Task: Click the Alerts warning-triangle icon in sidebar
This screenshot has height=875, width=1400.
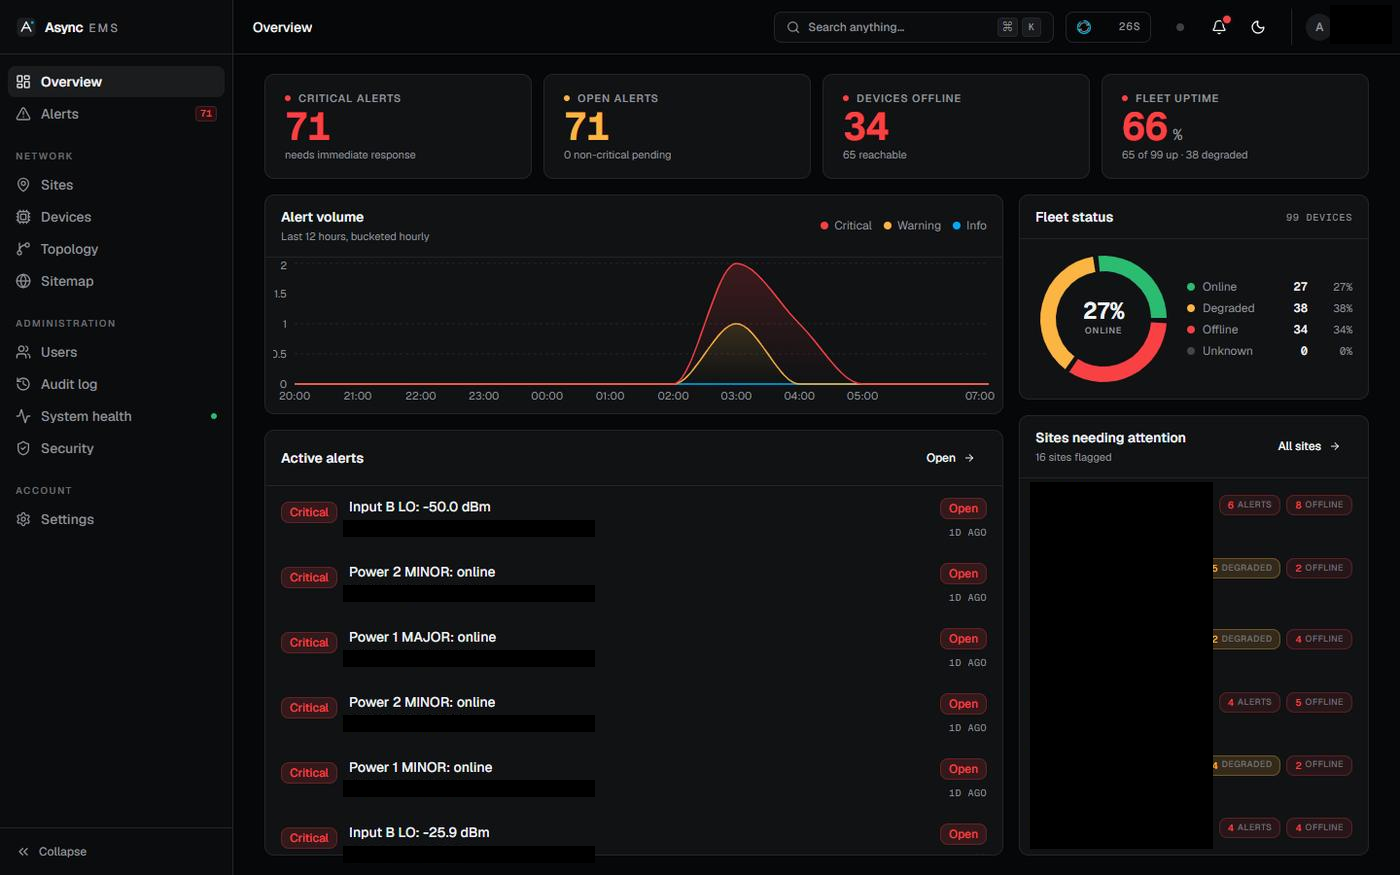Action: point(23,114)
